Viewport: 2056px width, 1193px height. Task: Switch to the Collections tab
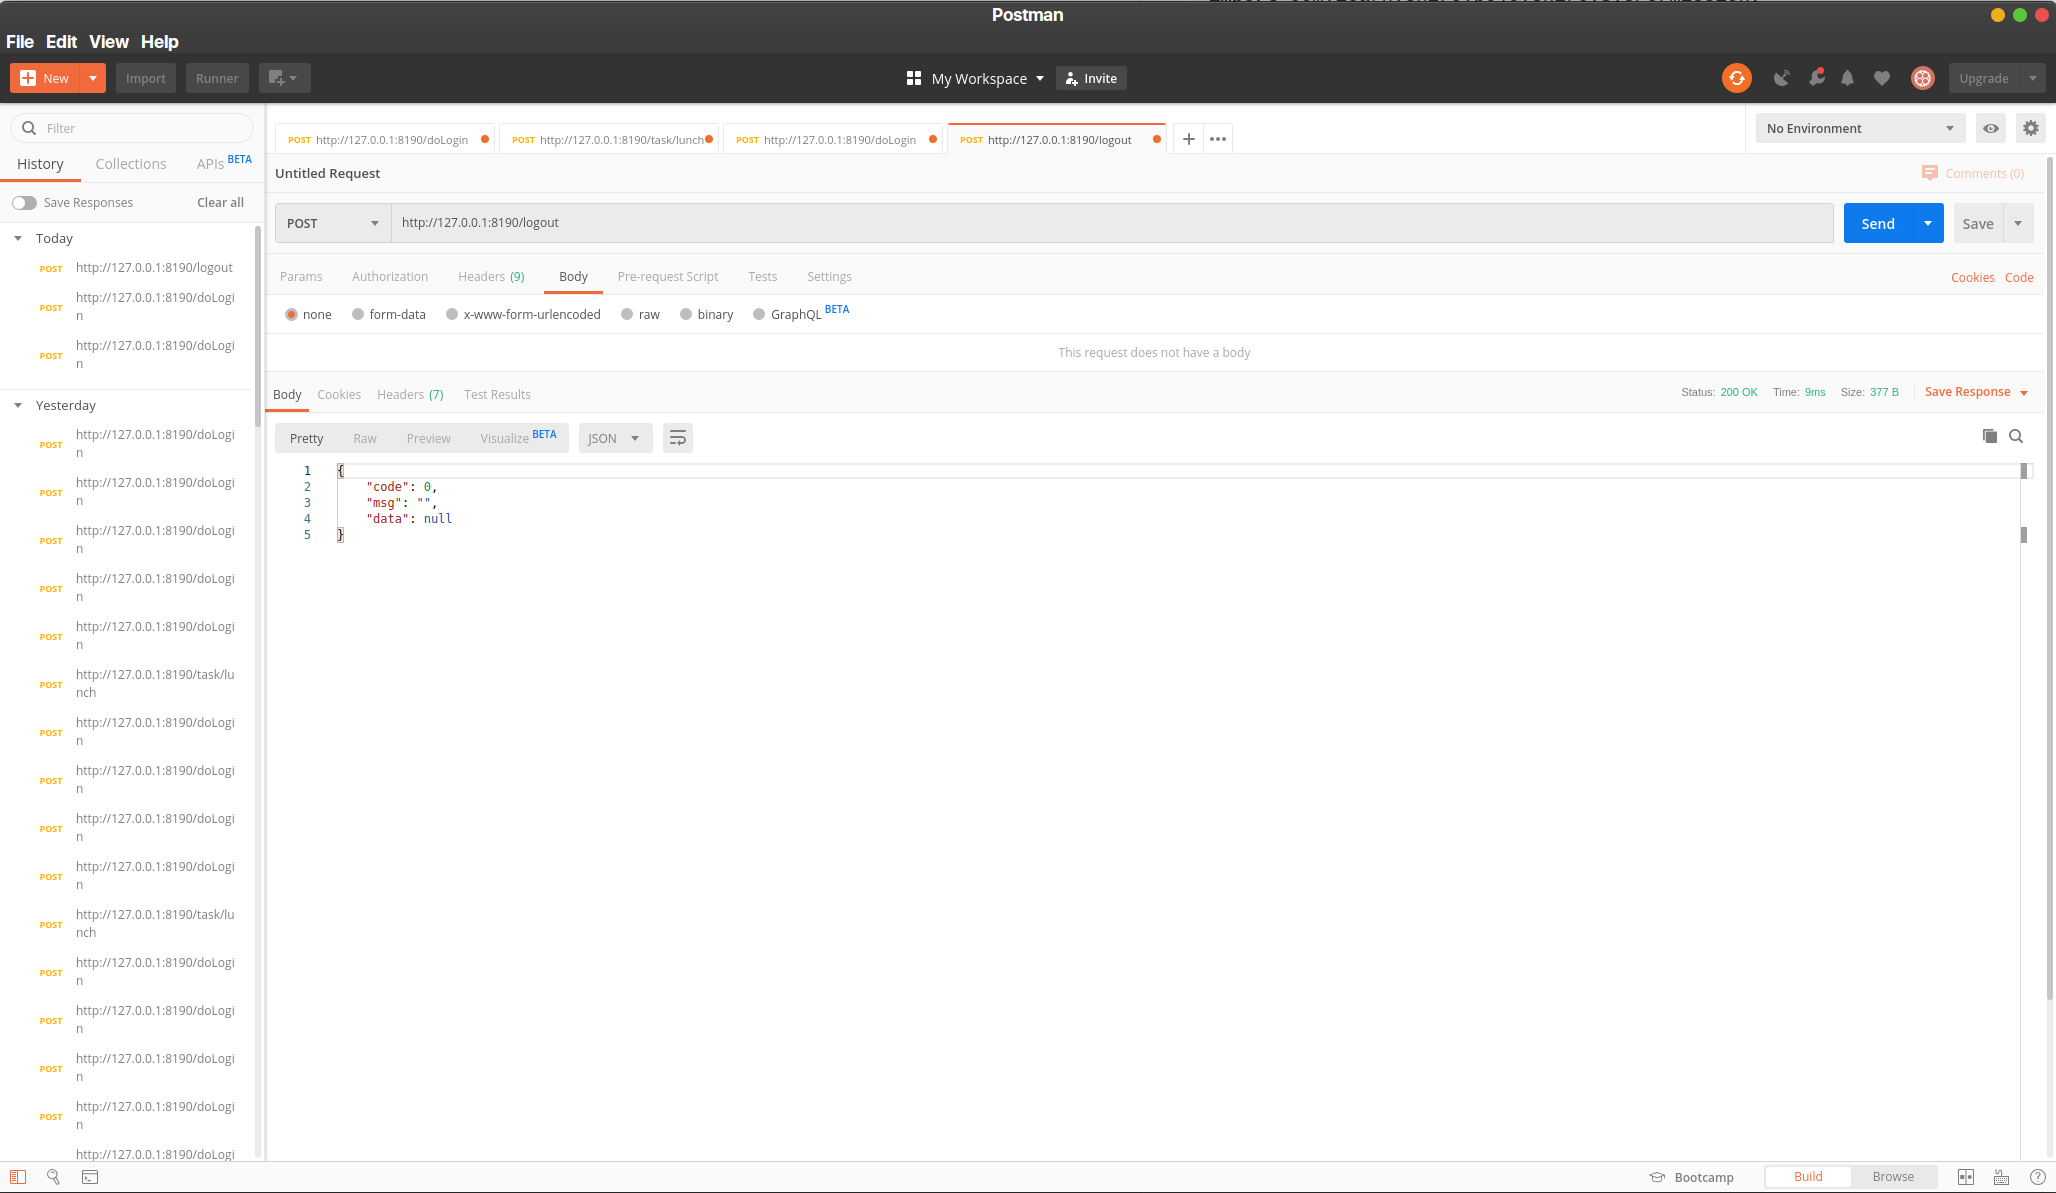point(130,164)
